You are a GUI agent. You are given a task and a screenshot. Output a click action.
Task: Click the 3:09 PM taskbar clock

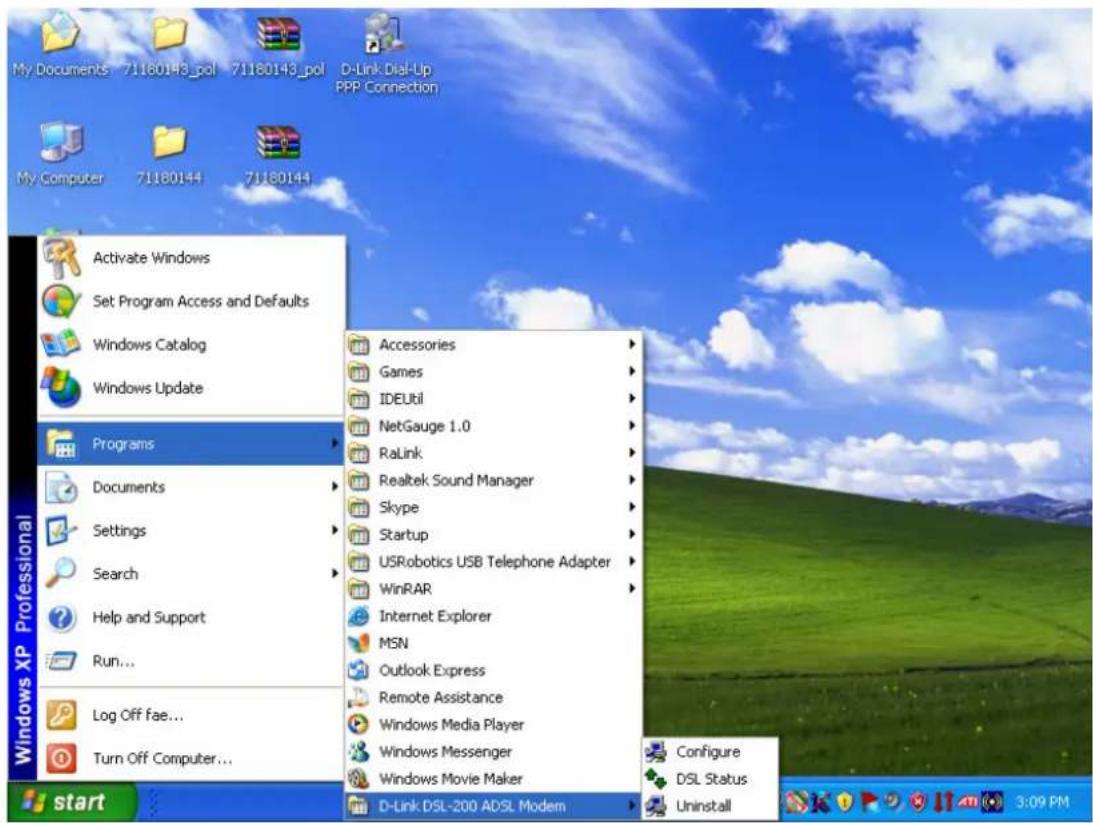click(1042, 802)
